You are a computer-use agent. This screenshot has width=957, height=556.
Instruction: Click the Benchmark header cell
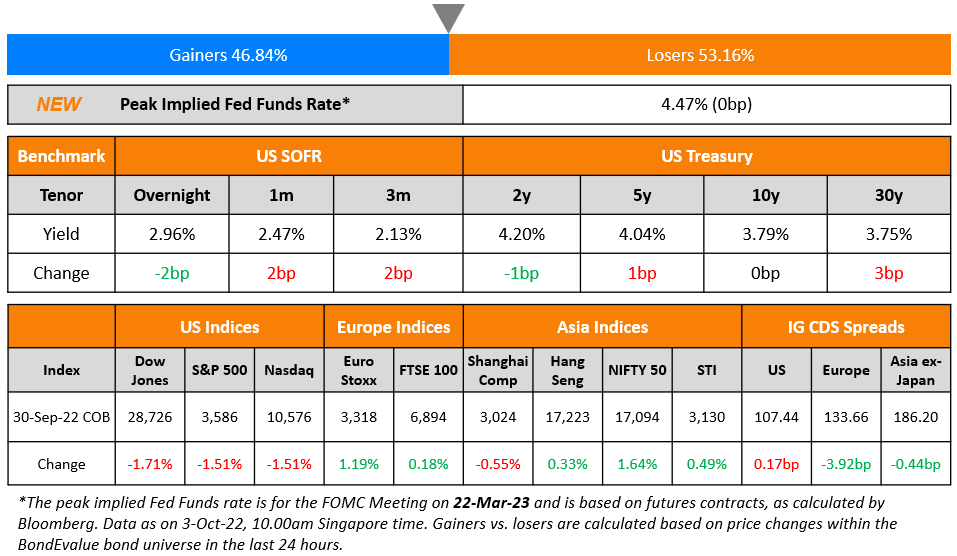tap(61, 156)
